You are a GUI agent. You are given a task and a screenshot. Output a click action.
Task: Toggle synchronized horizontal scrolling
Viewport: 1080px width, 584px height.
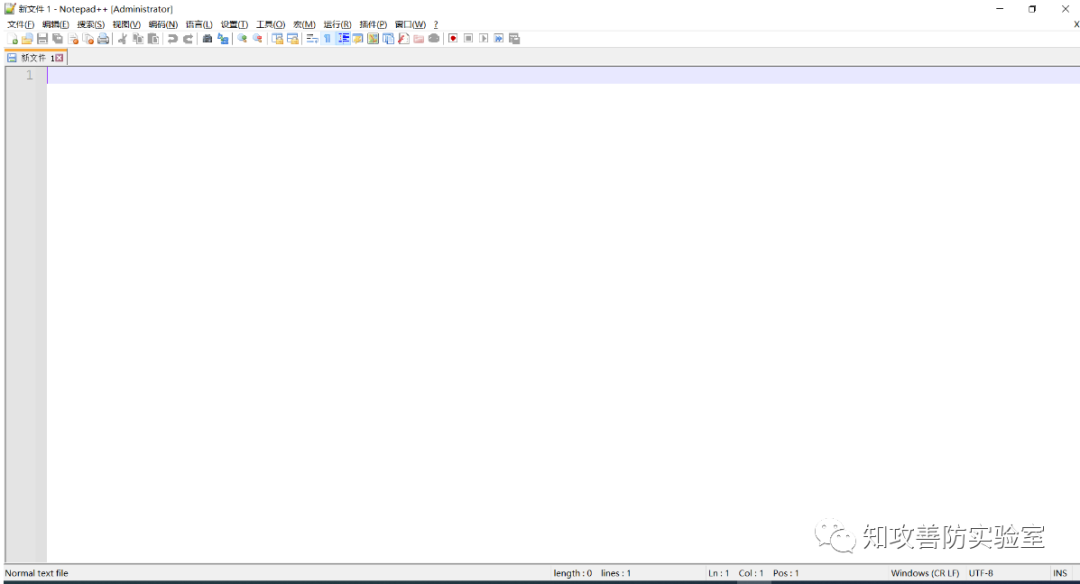[293, 39]
